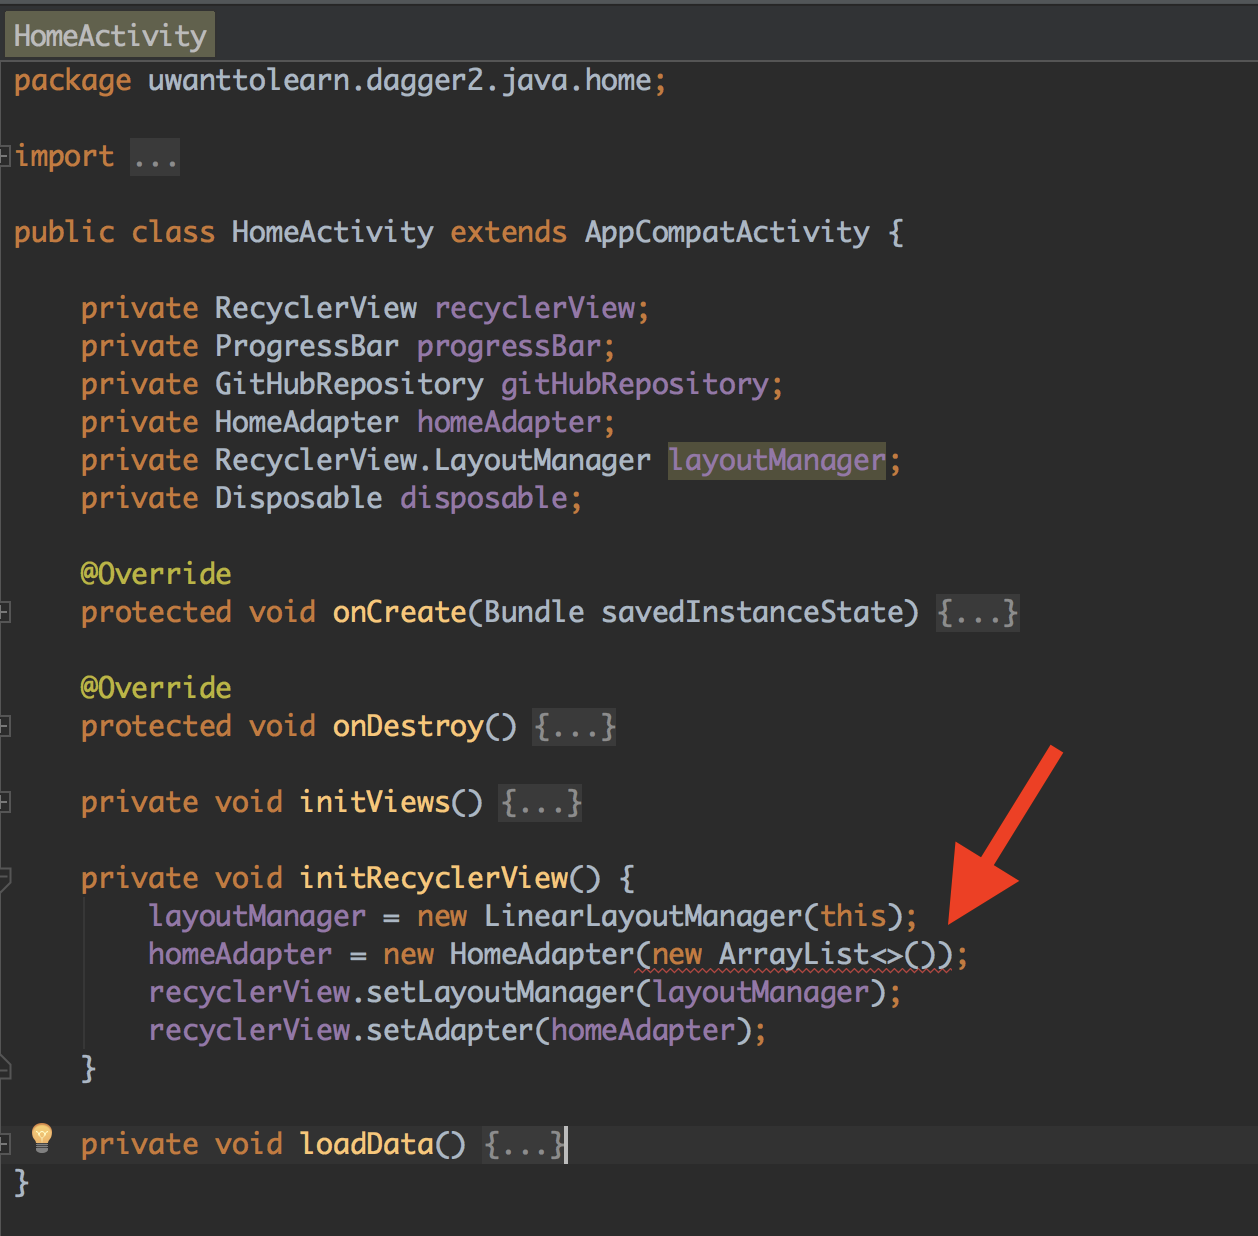The height and width of the screenshot is (1236, 1258).
Task: Expand the folded onDestroy method body
Action: (x=574, y=726)
